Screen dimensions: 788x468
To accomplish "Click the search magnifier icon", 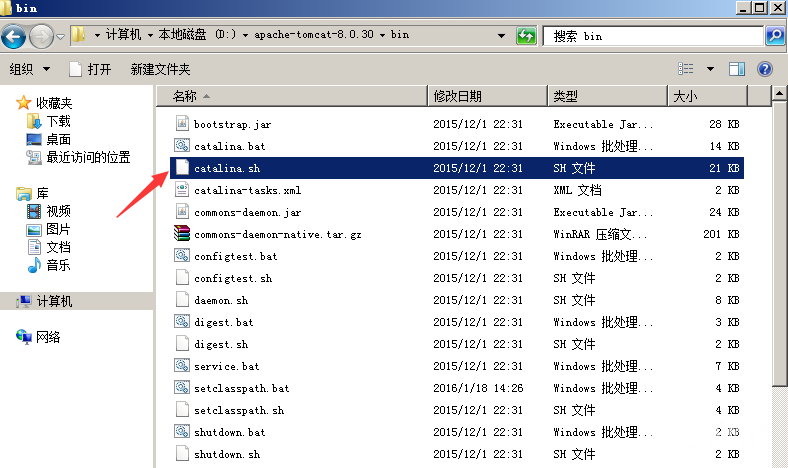I will [774, 36].
